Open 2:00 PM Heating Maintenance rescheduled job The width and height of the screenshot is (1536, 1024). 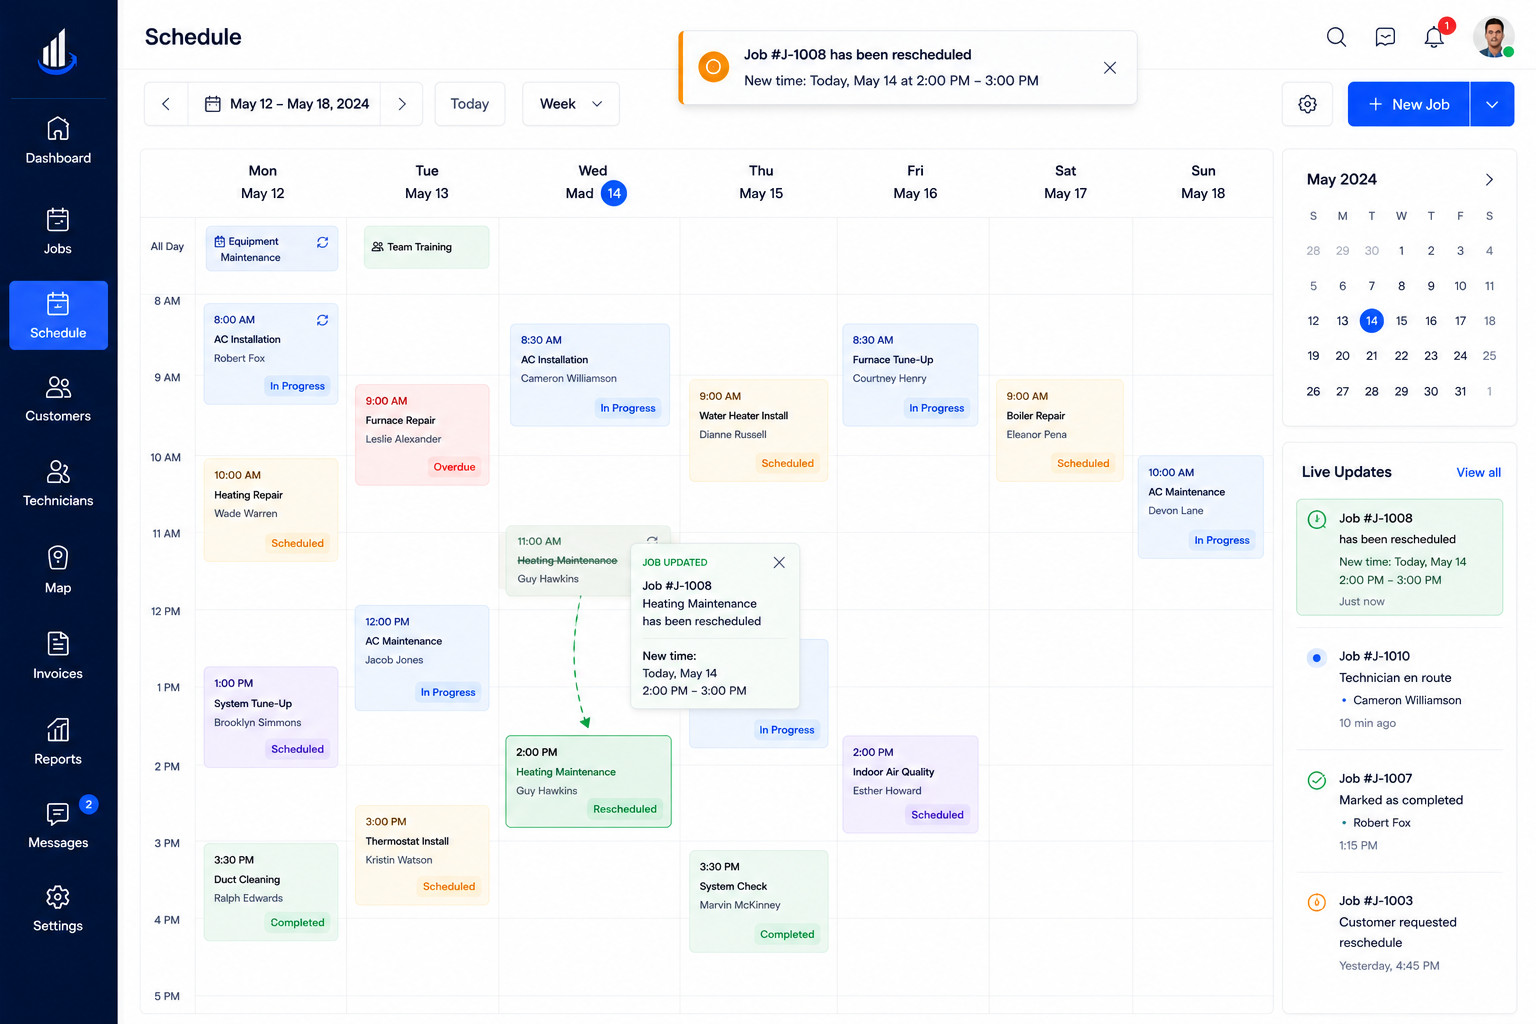pyautogui.click(x=588, y=782)
